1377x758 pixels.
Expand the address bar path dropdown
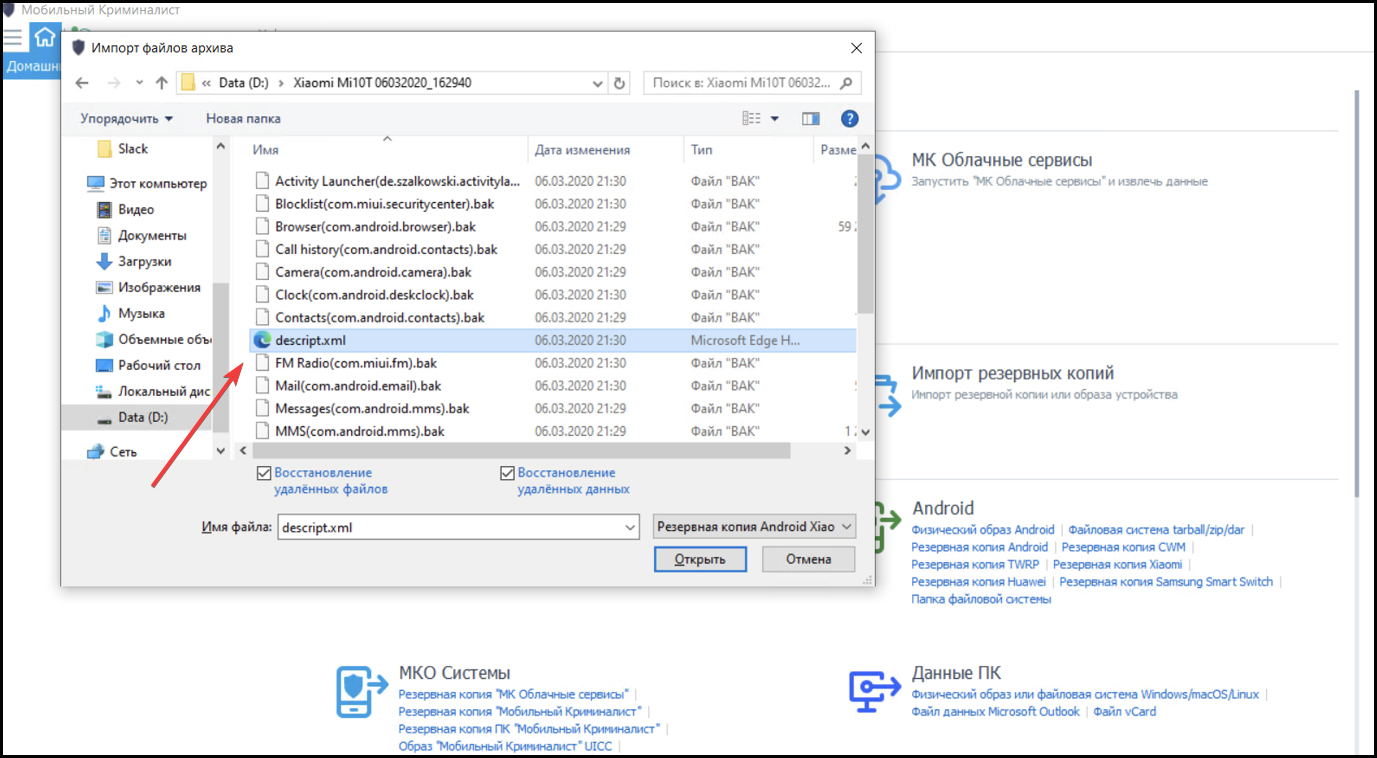[x=598, y=83]
